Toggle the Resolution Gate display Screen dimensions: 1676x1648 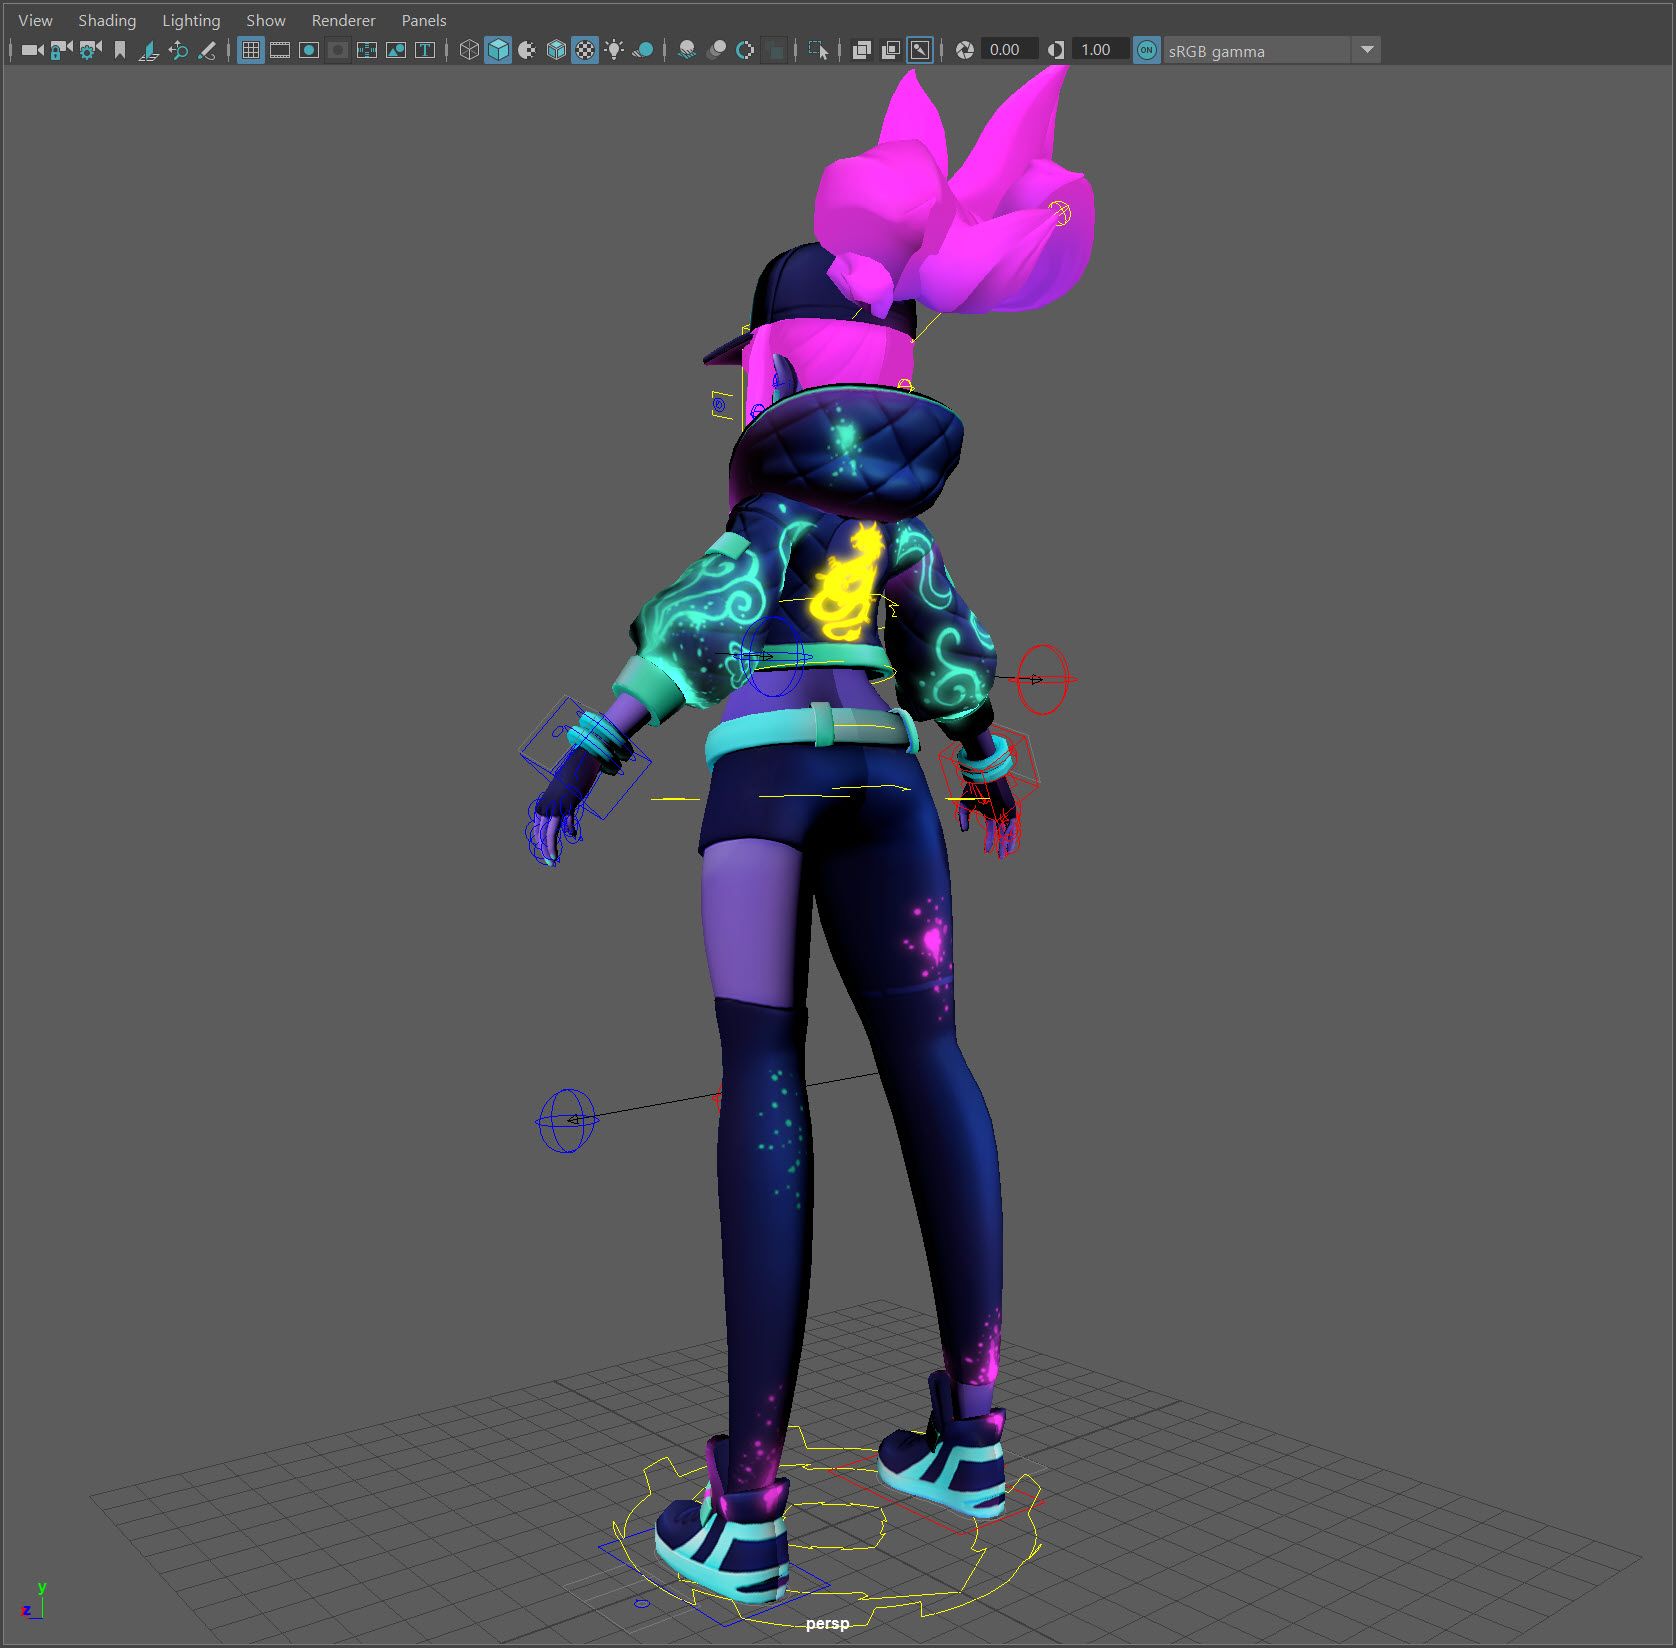click(309, 50)
